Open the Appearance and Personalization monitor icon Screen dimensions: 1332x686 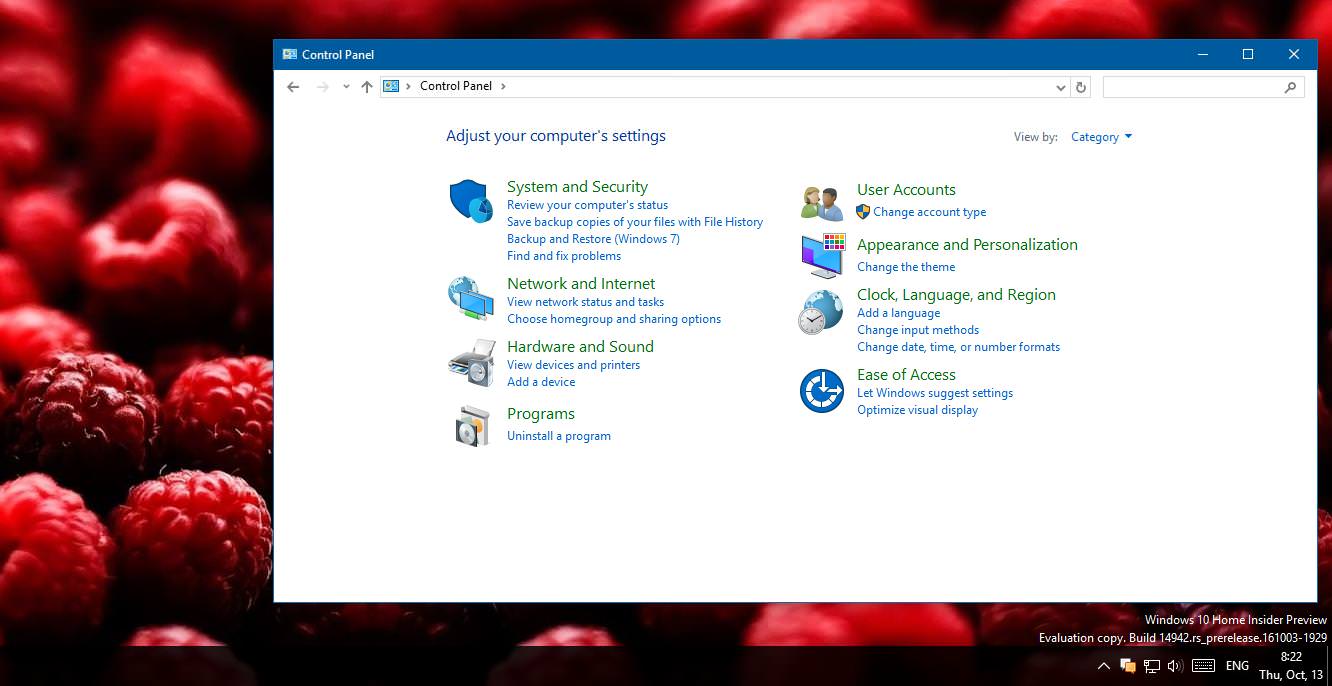823,256
